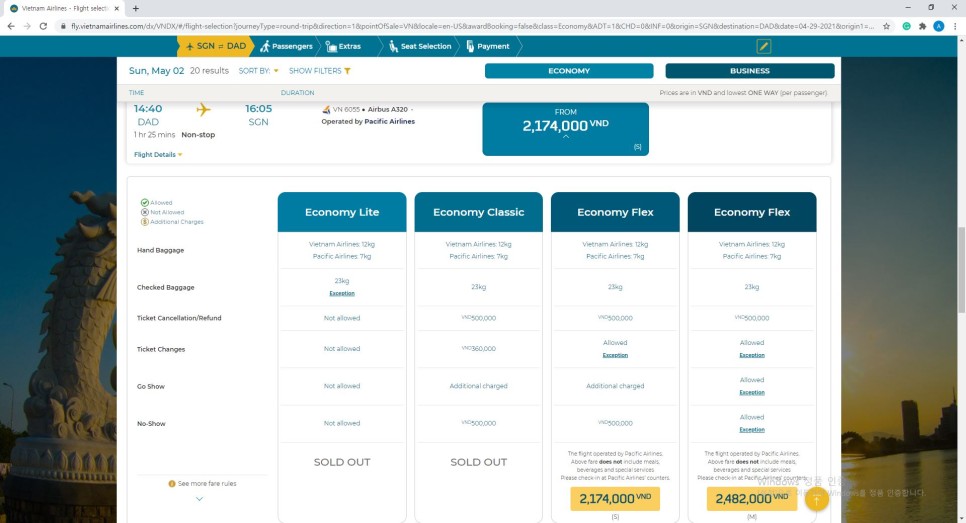Click the Sun, May 02 date label
This screenshot has width=966, height=523.
(156, 71)
